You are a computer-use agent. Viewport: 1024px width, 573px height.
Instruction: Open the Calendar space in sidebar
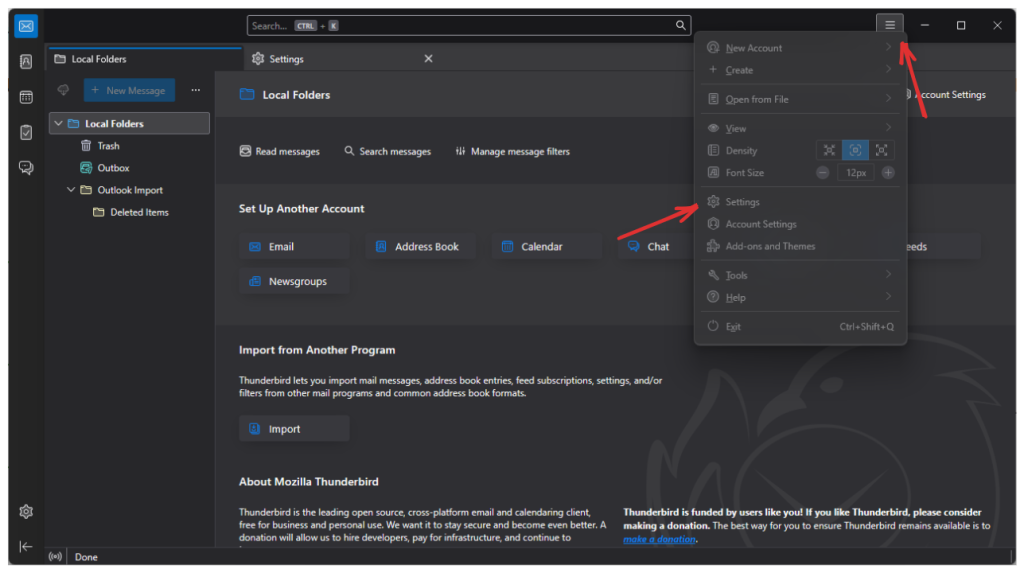point(26,97)
